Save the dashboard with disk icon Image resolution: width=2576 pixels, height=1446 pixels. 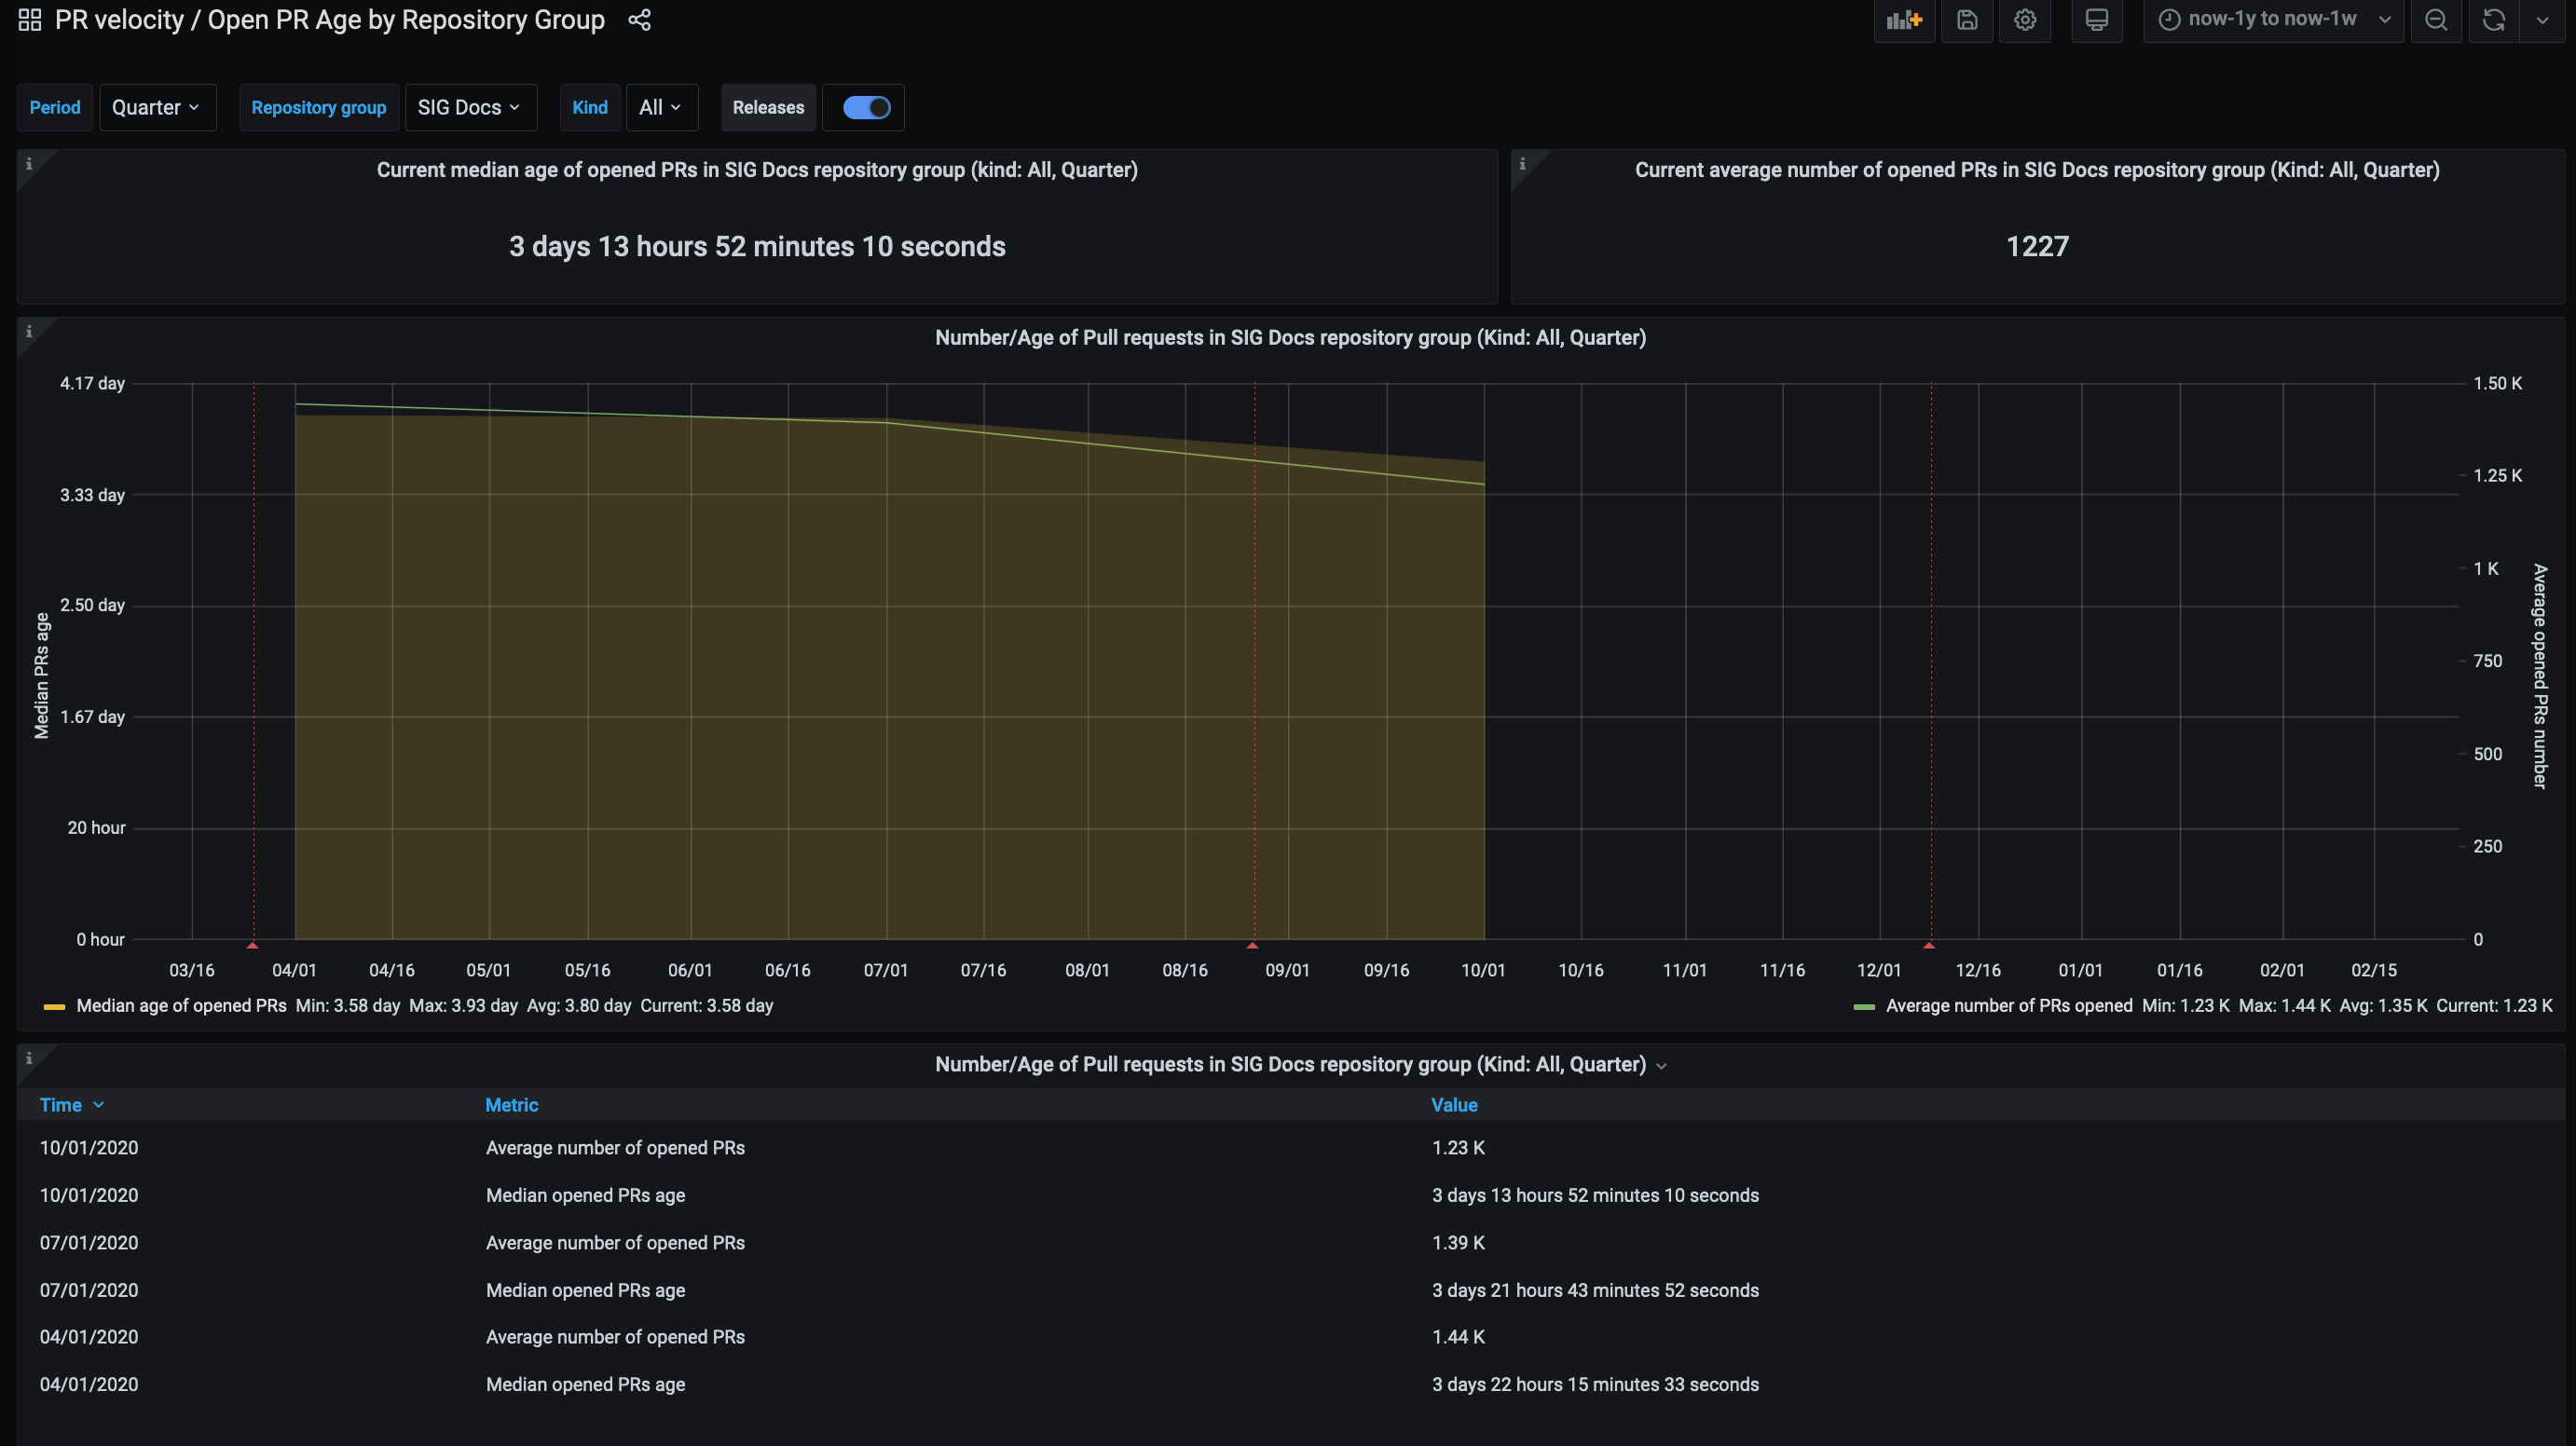[1967, 20]
